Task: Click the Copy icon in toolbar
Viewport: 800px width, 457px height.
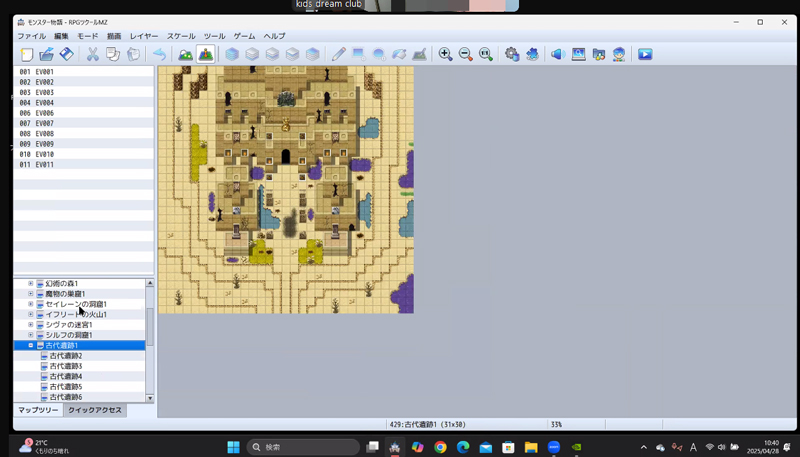Action: click(113, 54)
